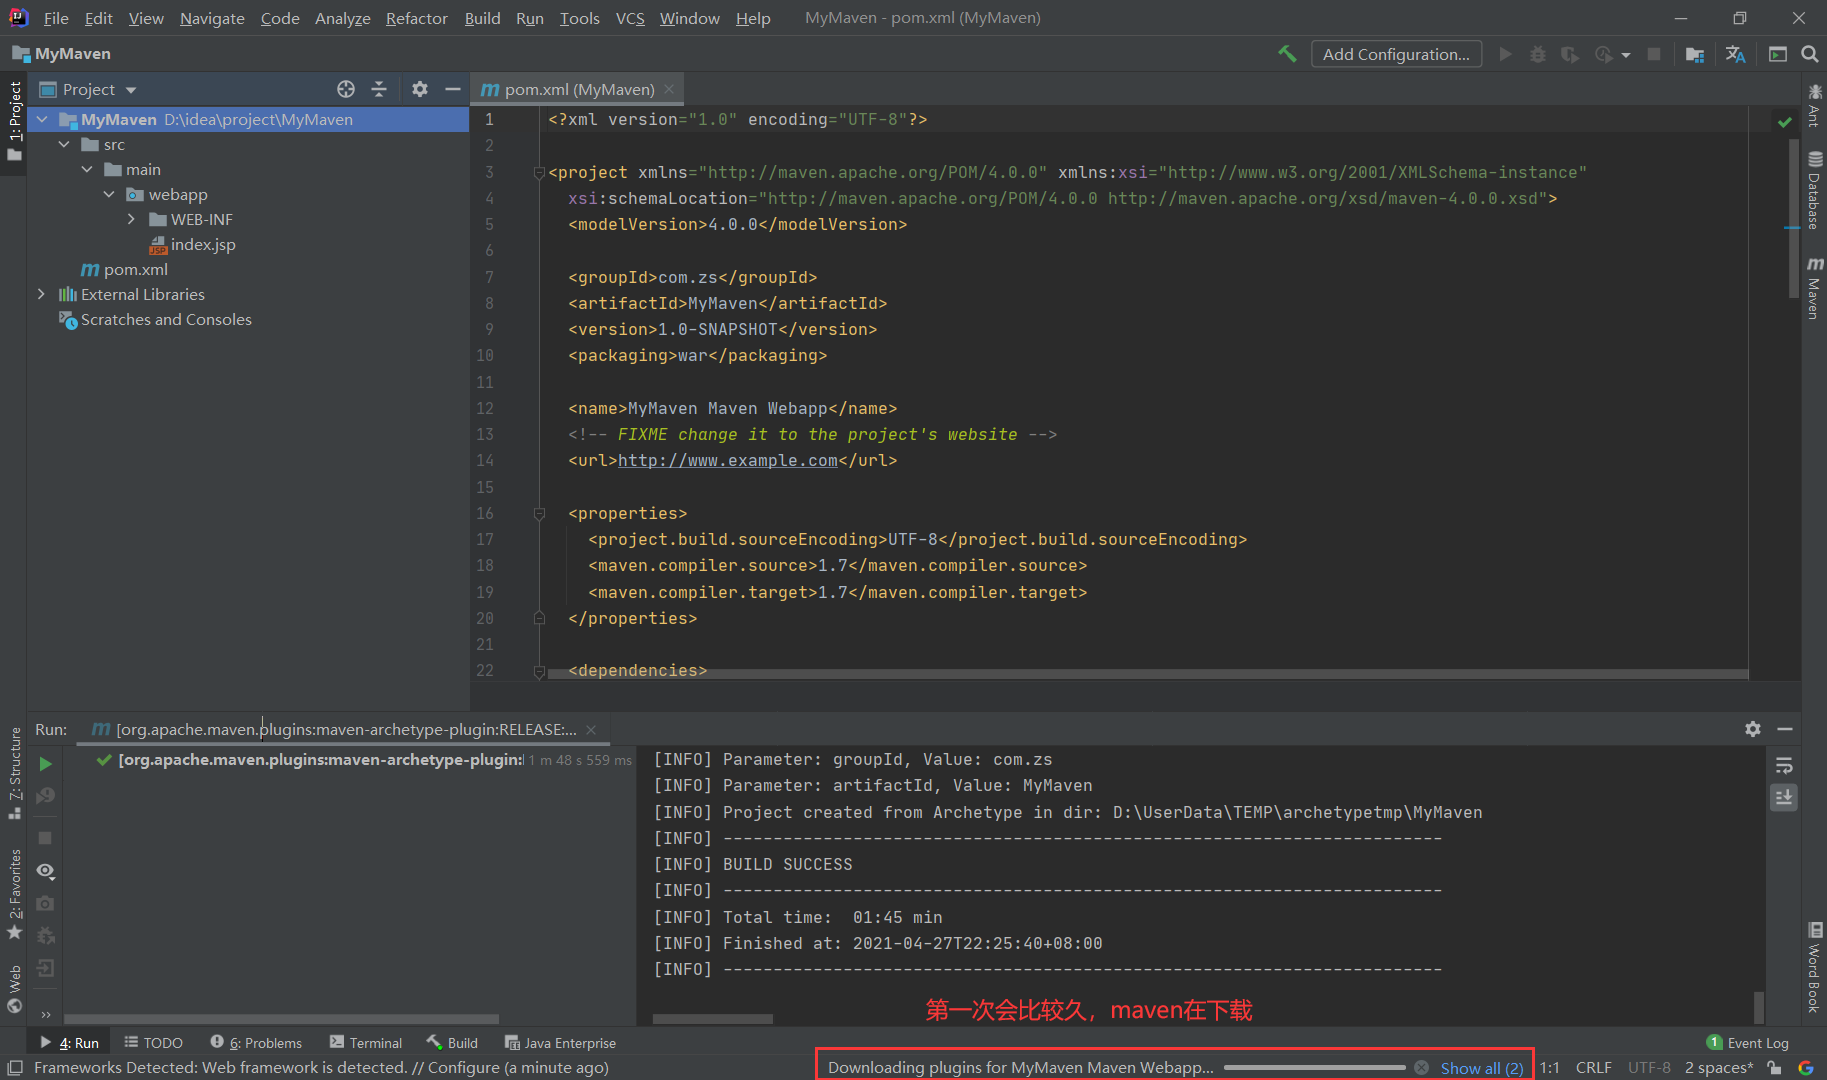
Task: Open the Maven tool window on right sidebar
Action: click(1814, 287)
